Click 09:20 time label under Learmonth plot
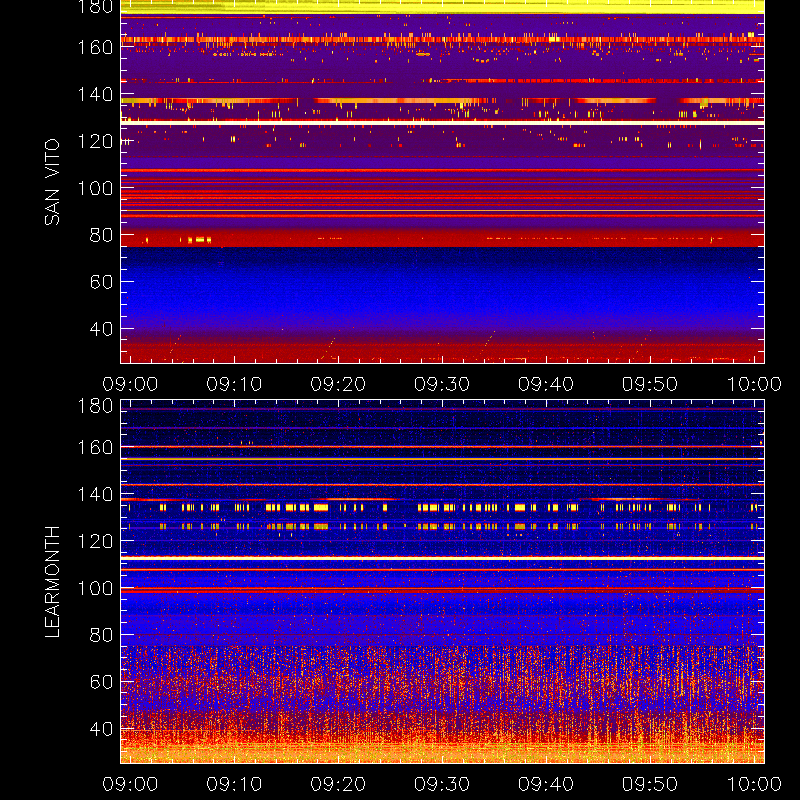The height and width of the screenshot is (800, 800). click(338, 784)
